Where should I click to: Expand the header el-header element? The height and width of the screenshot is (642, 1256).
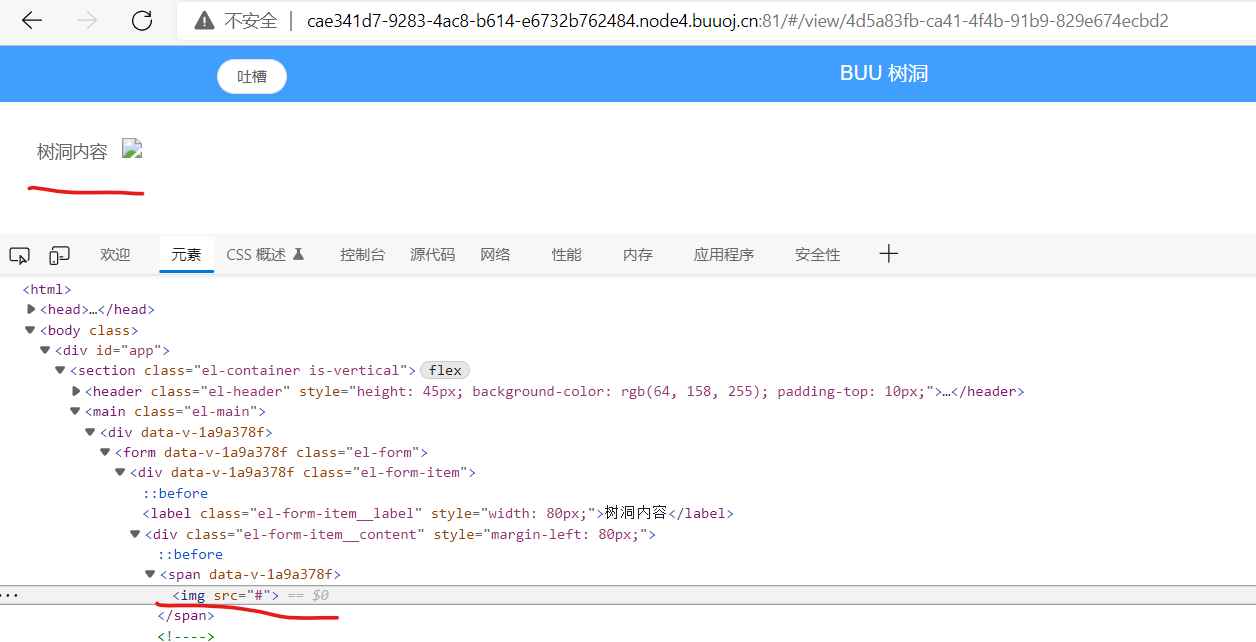[76, 391]
